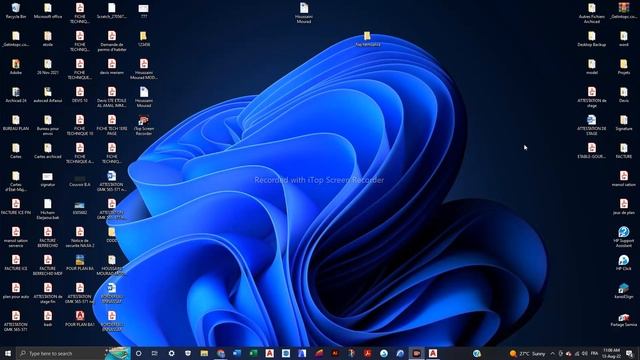Screen dimensions: 640x360
Task: Select the signatur image file
Action: point(48,179)
